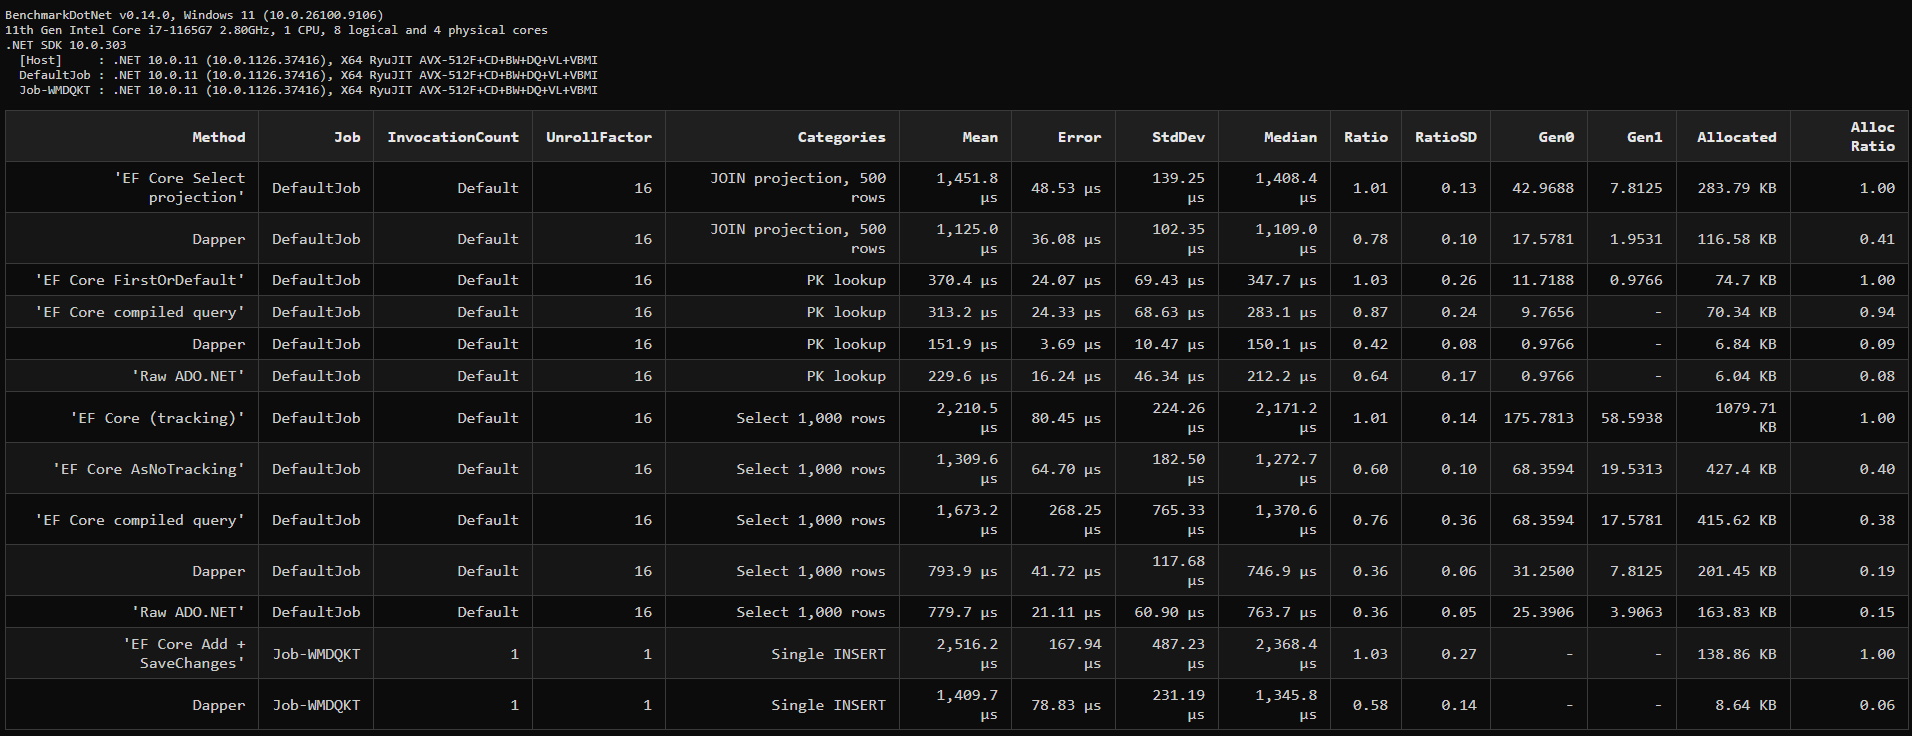
Task: Click the RatioSD column header
Action: tap(1445, 137)
